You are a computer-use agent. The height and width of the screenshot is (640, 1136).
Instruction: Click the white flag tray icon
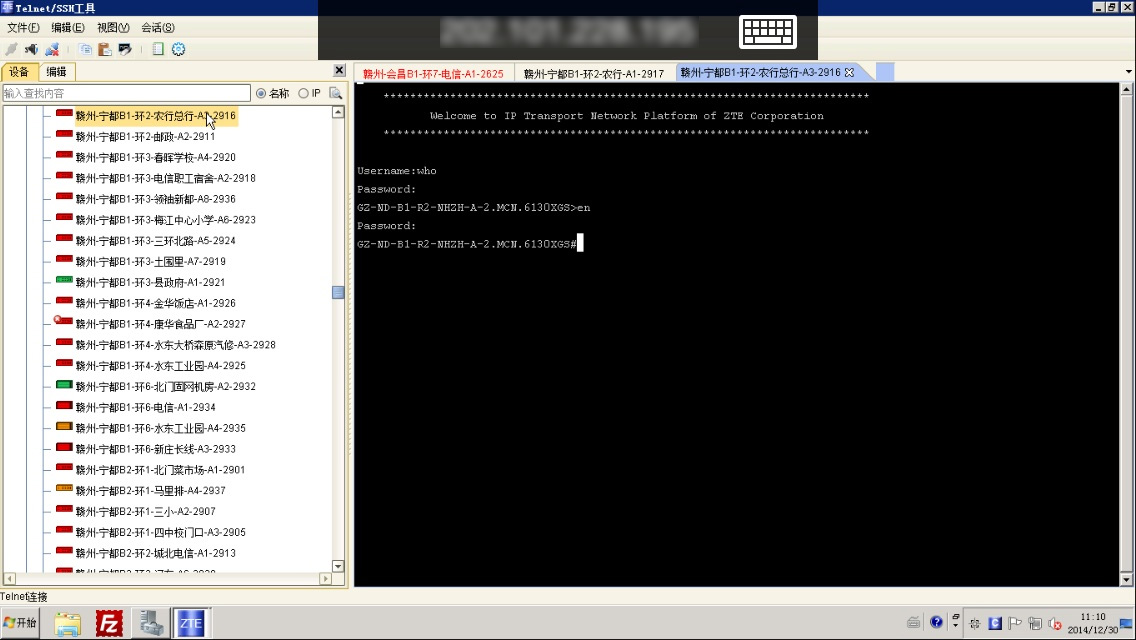point(1015,623)
